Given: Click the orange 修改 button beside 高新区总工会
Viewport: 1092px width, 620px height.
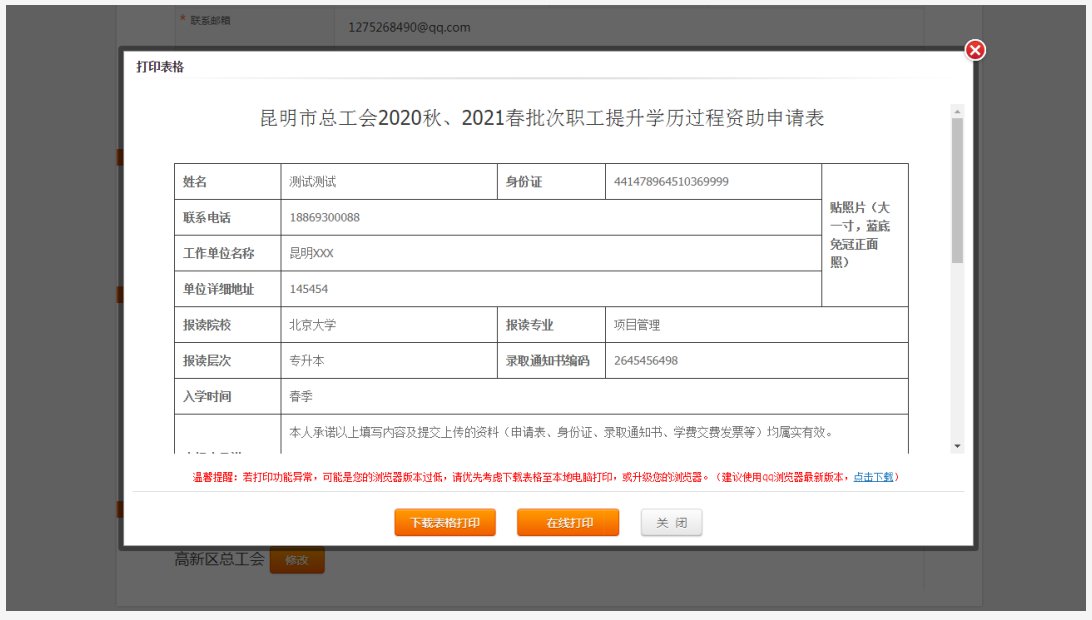Looking at the screenshot, I should (x=297, y=560).
